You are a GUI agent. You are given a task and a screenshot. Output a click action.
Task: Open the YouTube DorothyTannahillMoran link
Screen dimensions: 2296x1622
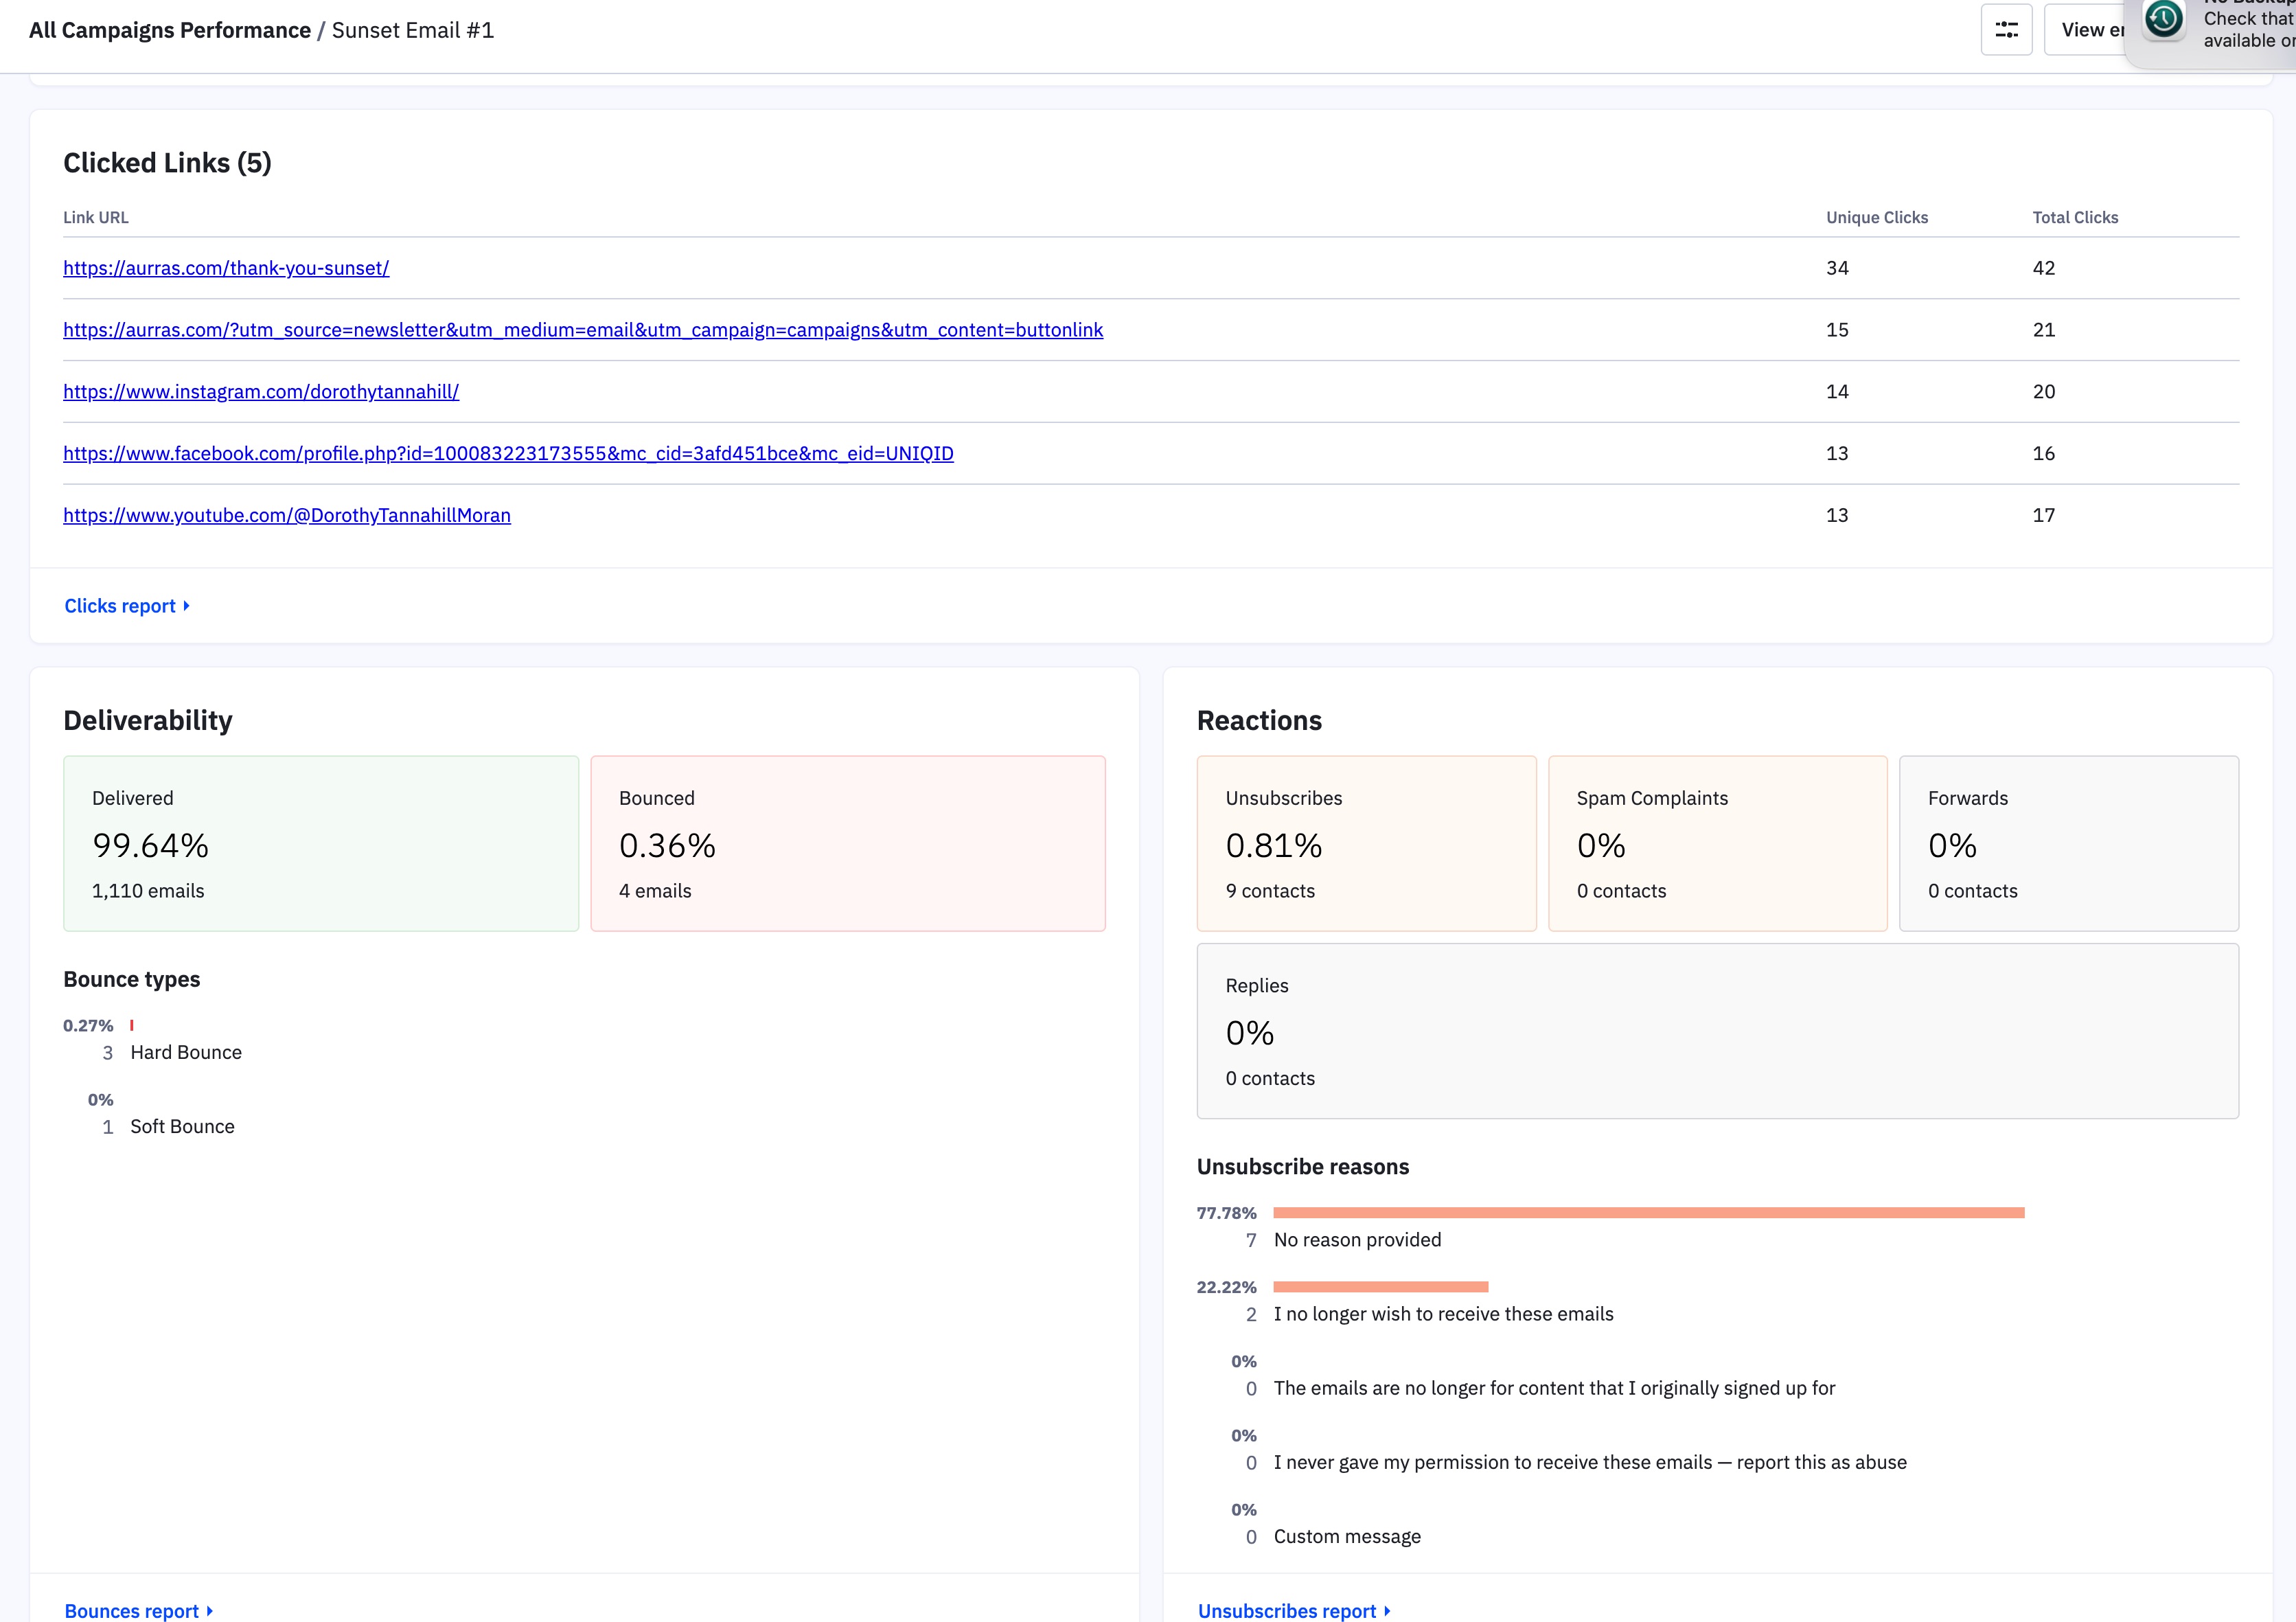click(x=287, y=516)
